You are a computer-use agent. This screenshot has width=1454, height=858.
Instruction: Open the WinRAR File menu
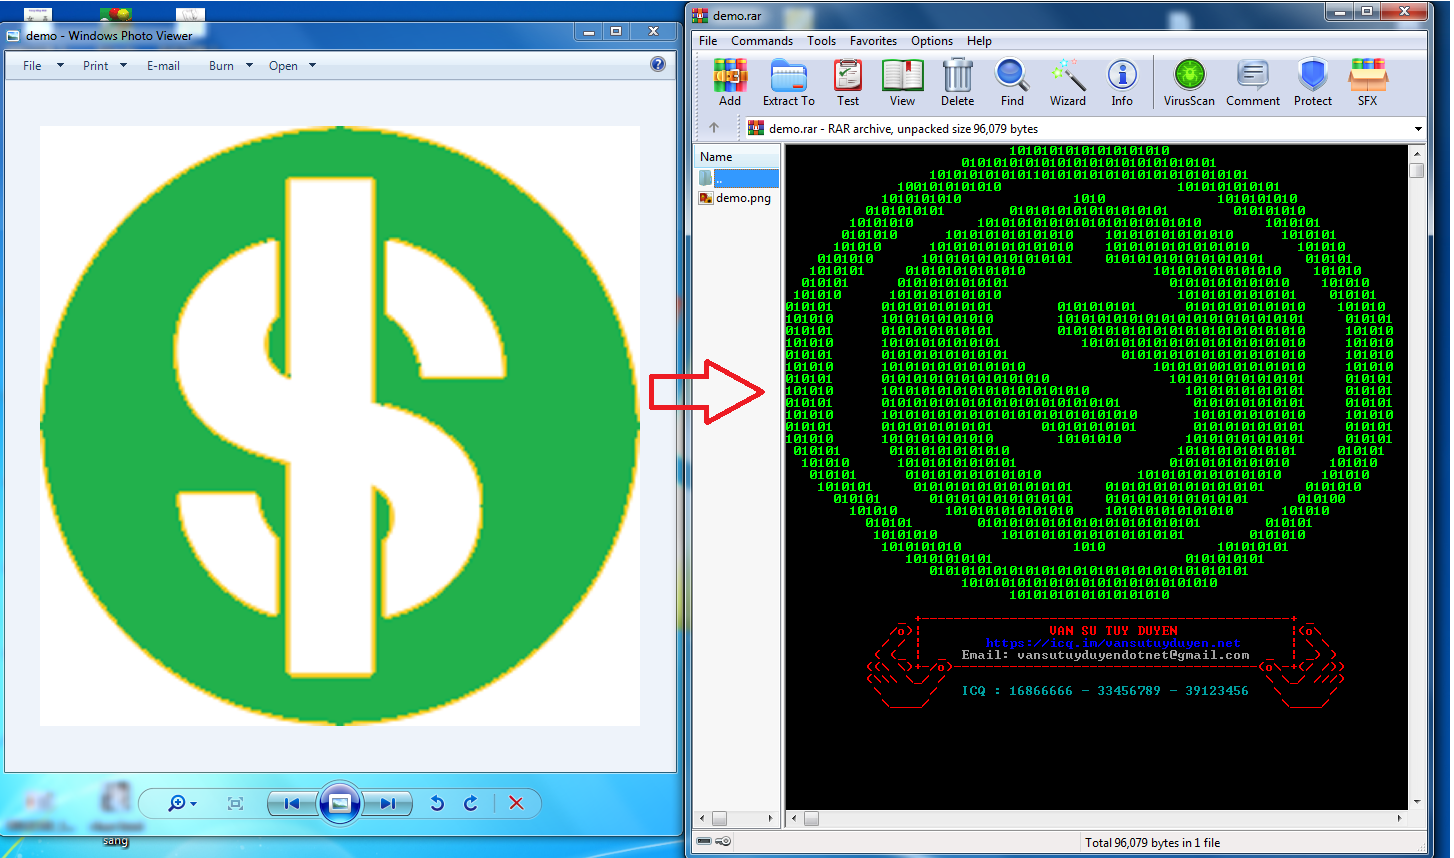(708, 41)
